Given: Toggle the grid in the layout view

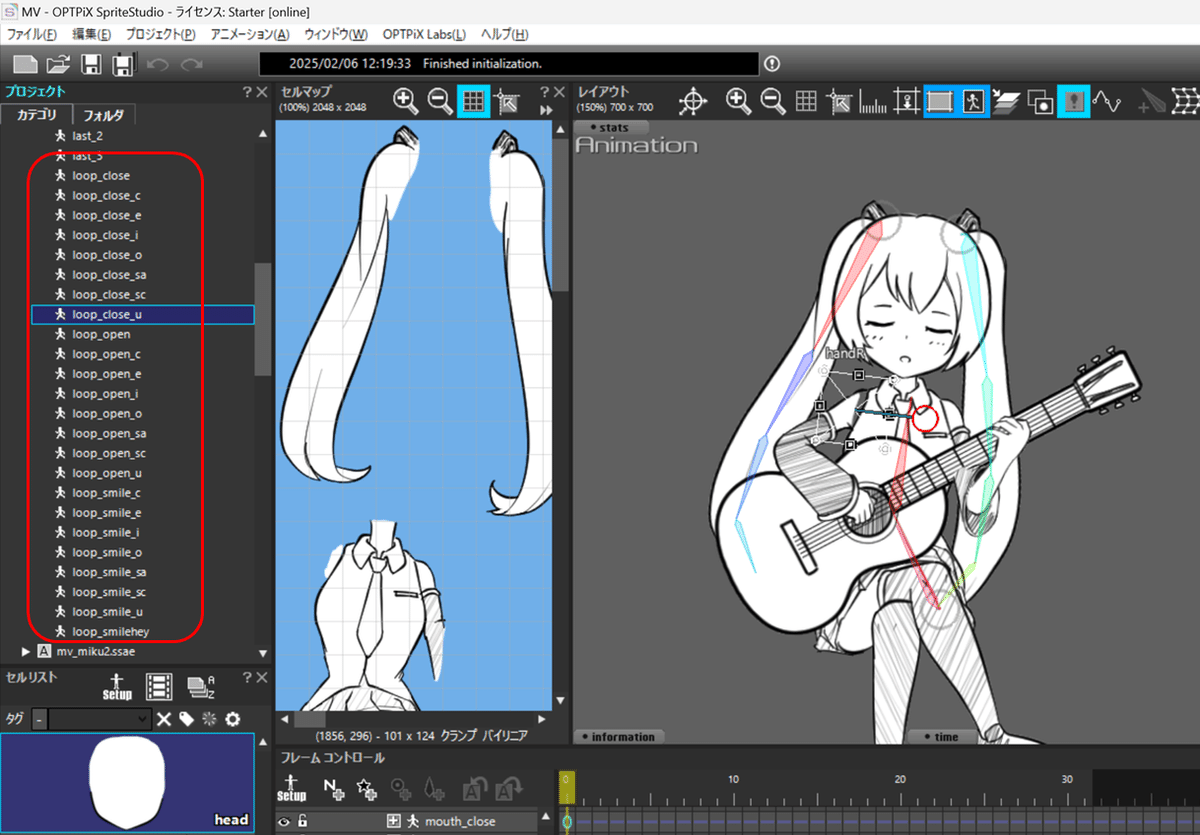Looking at the screenshot, I should pyautogui.click(x=806, y=101).
